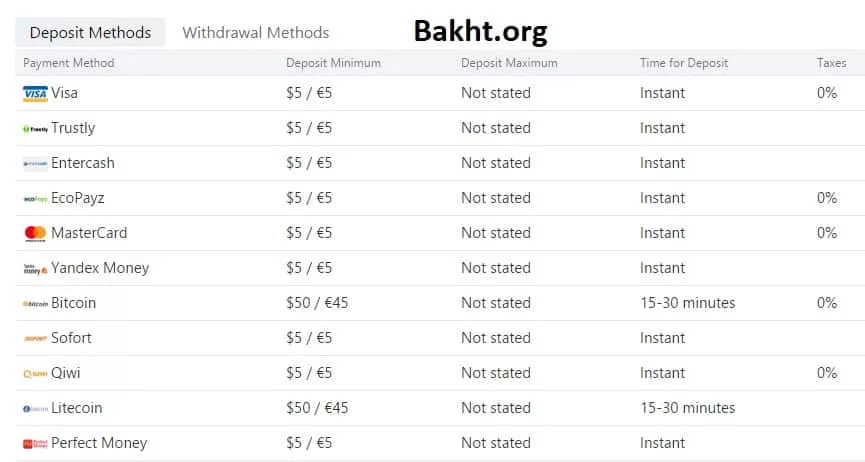Click the Entercash logo icon
Screen dimensions: 865x462
[x=35, y=163]
